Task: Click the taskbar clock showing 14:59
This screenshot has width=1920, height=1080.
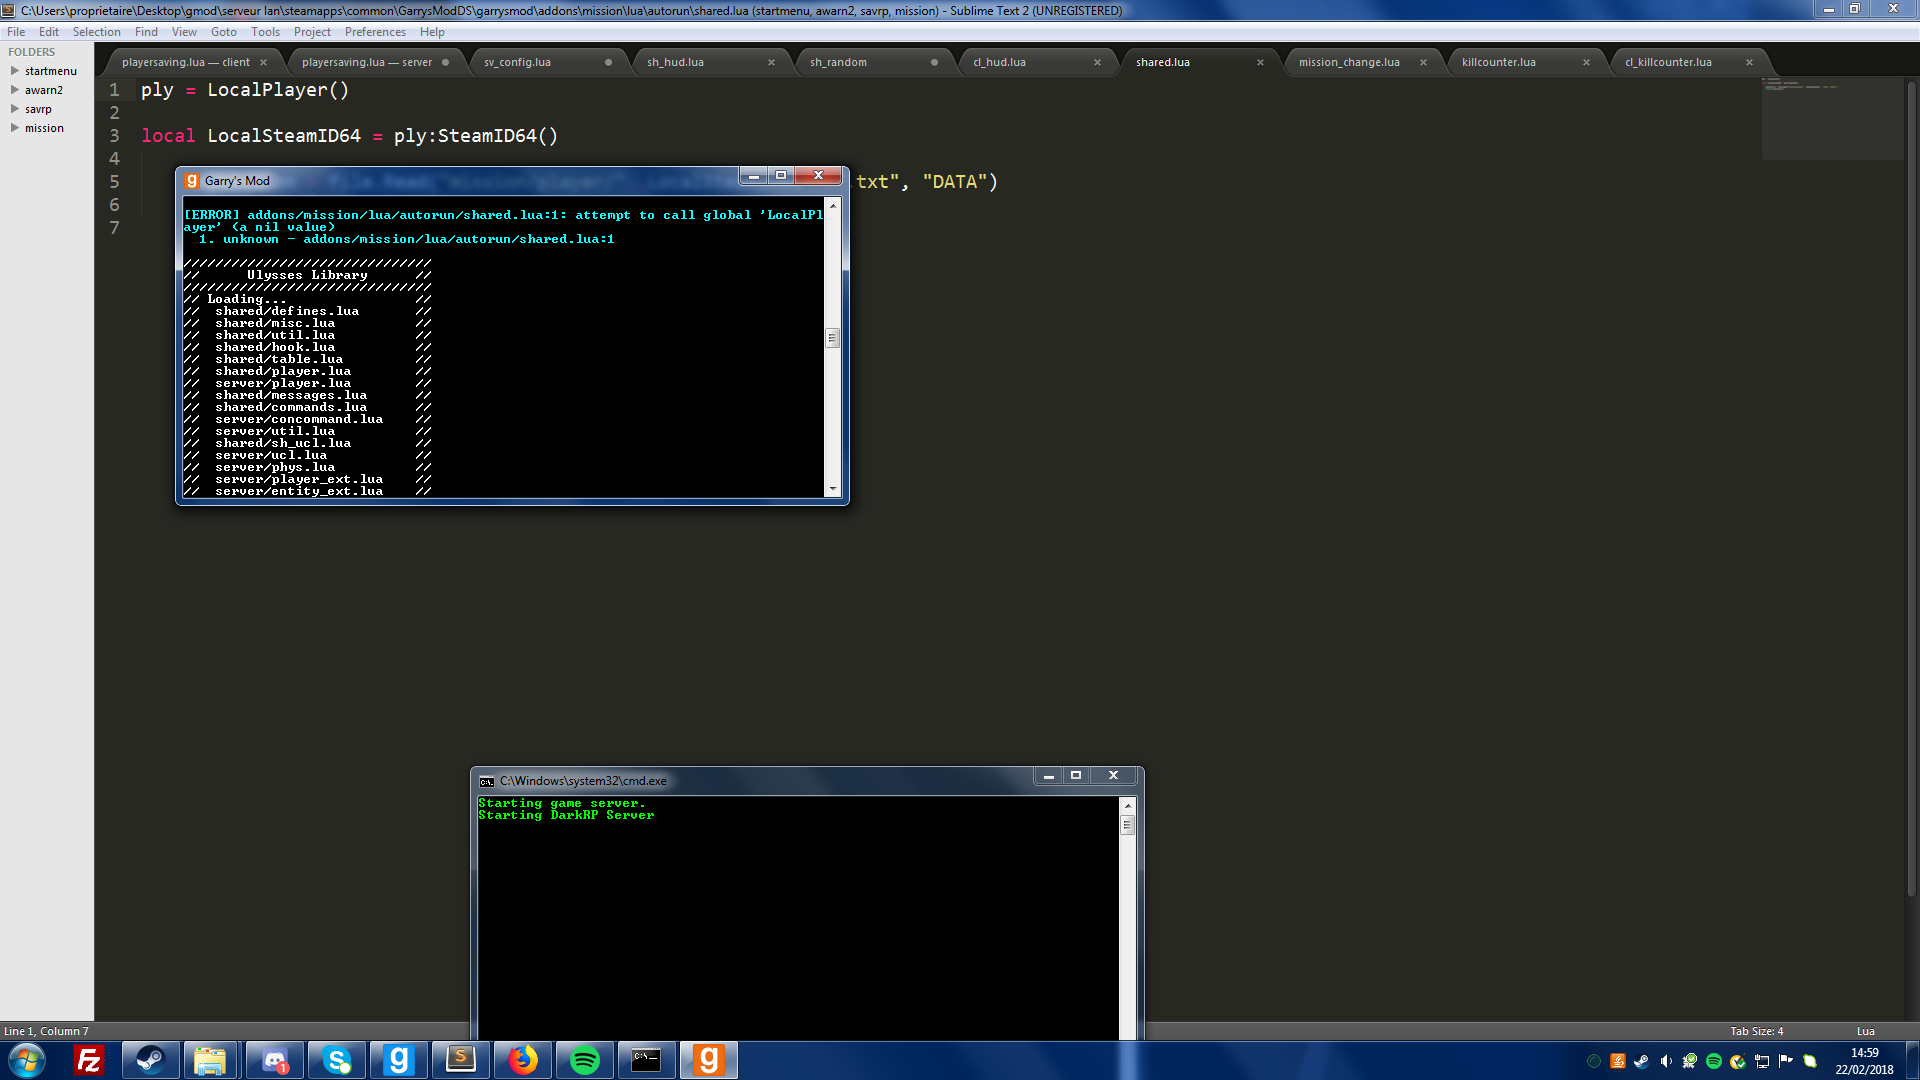Action: (1864, 1061)
